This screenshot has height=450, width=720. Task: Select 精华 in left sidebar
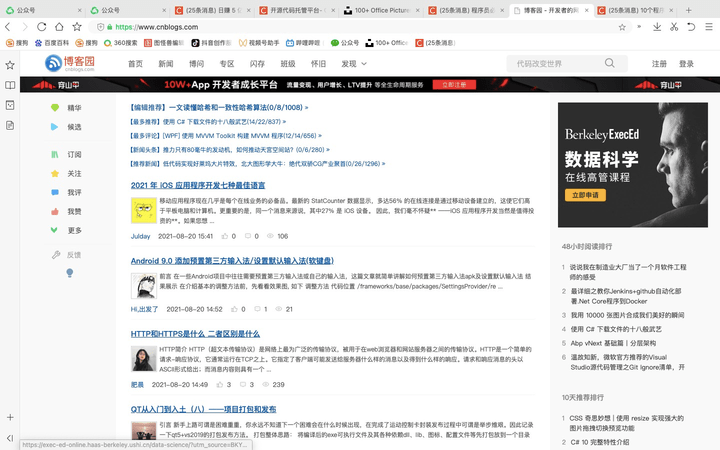(67, 107)
